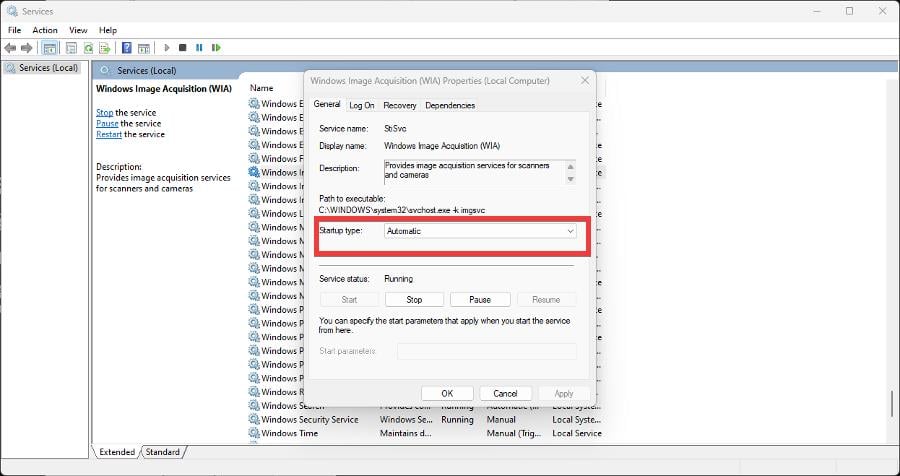Image resolution: width=900 pixels, height=476 pixels.
Task: Click the executable path text in dialog
Action: [x=402, y=210]
